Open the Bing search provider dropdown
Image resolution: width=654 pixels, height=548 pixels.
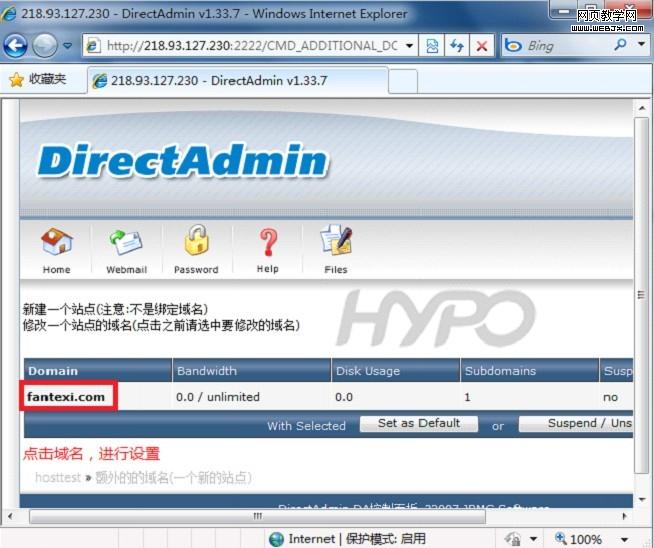[641, 46]
